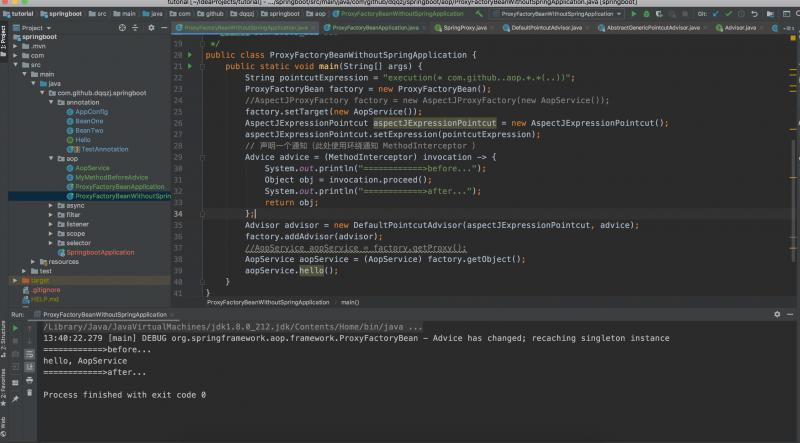
Task: Switch to AbstractGenericPointcutAdvisor.java tab
Action: point(653,28)
